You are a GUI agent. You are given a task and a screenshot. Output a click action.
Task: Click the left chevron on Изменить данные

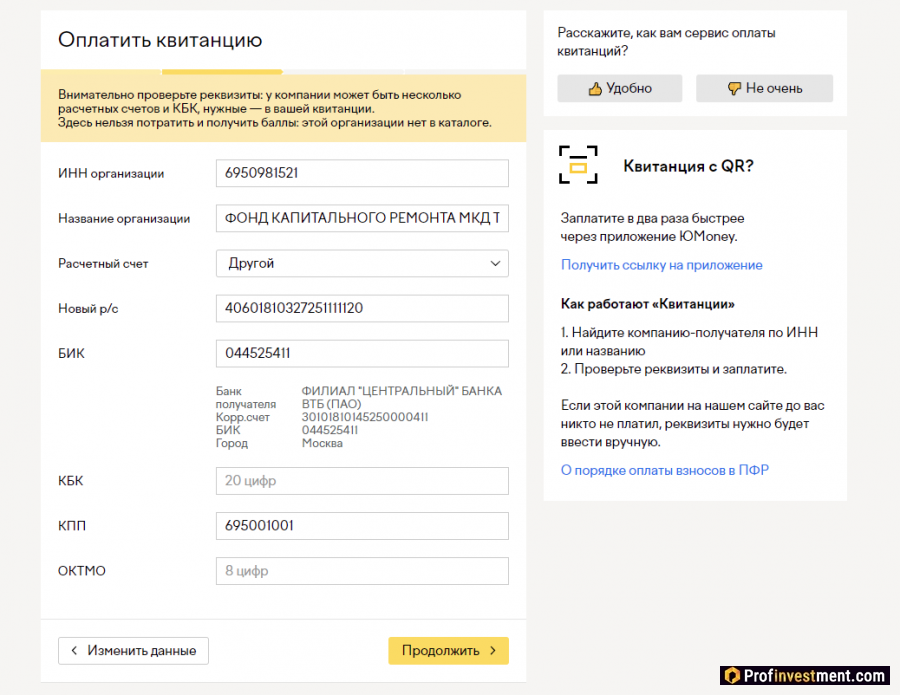coord(74,651)
